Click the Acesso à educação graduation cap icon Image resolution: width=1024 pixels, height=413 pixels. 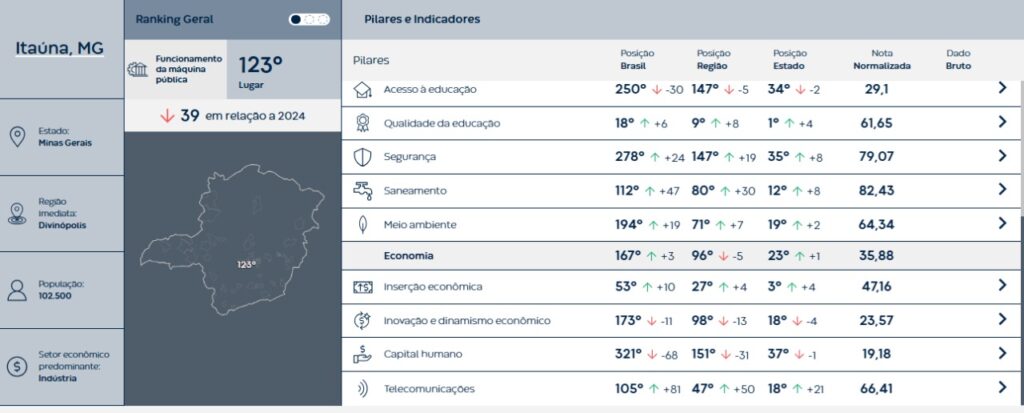[x=361, y=90]
